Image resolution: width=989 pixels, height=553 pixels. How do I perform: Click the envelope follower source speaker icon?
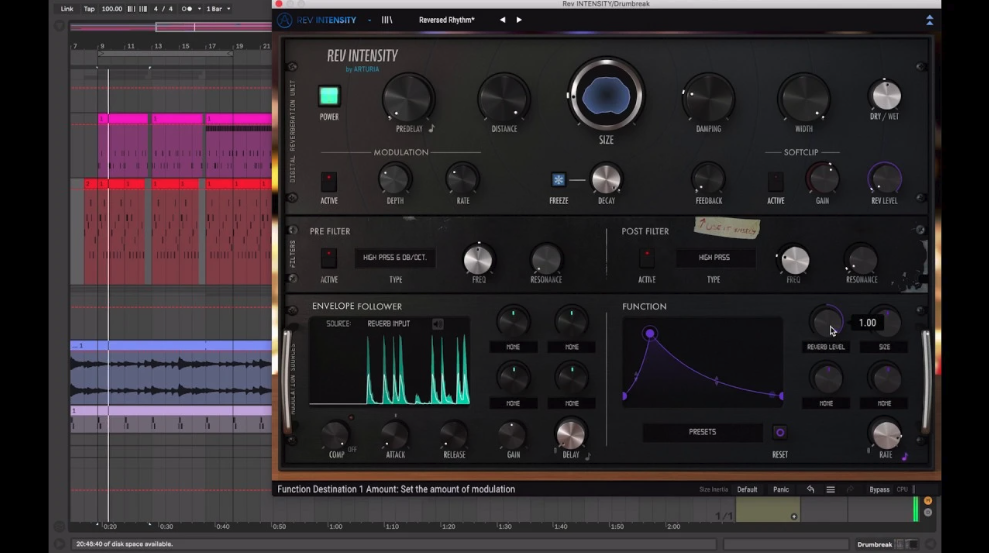437,324
